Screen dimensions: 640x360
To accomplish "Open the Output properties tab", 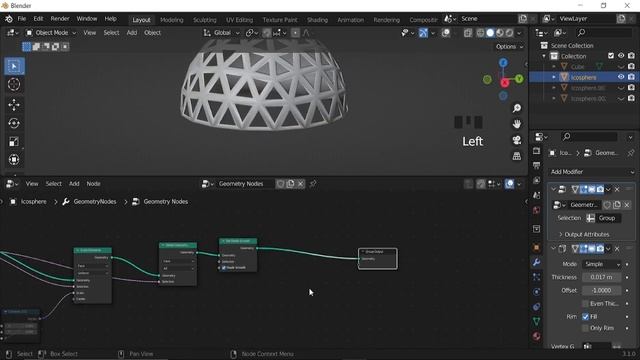I will [x=536, y=166].
